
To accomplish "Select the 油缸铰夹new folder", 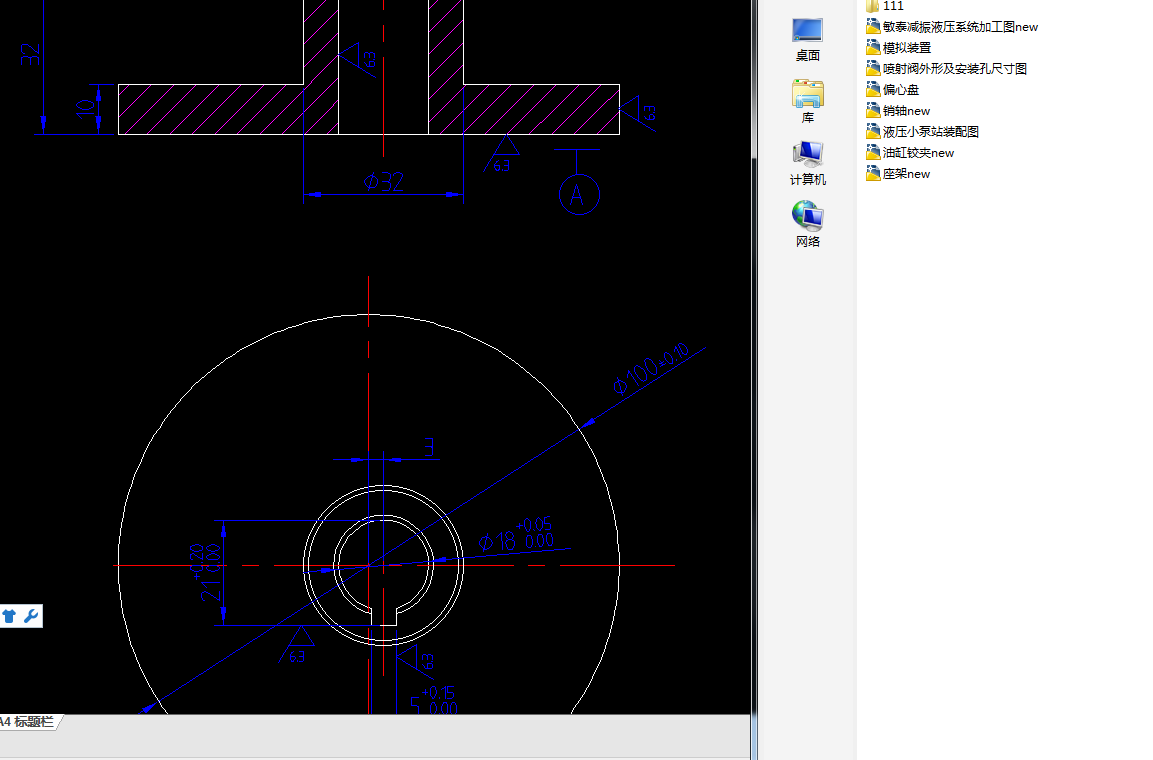I will pos(910,153).
